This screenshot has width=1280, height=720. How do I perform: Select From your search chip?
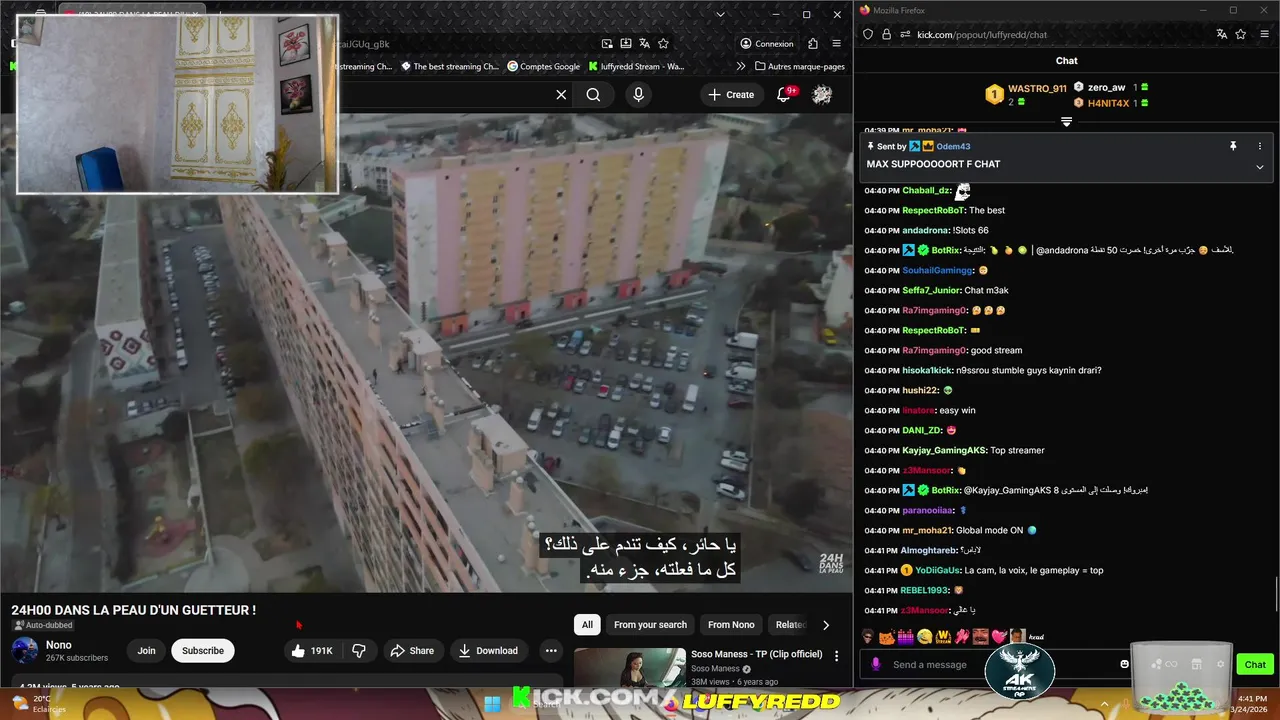click(x=650, y=625)
